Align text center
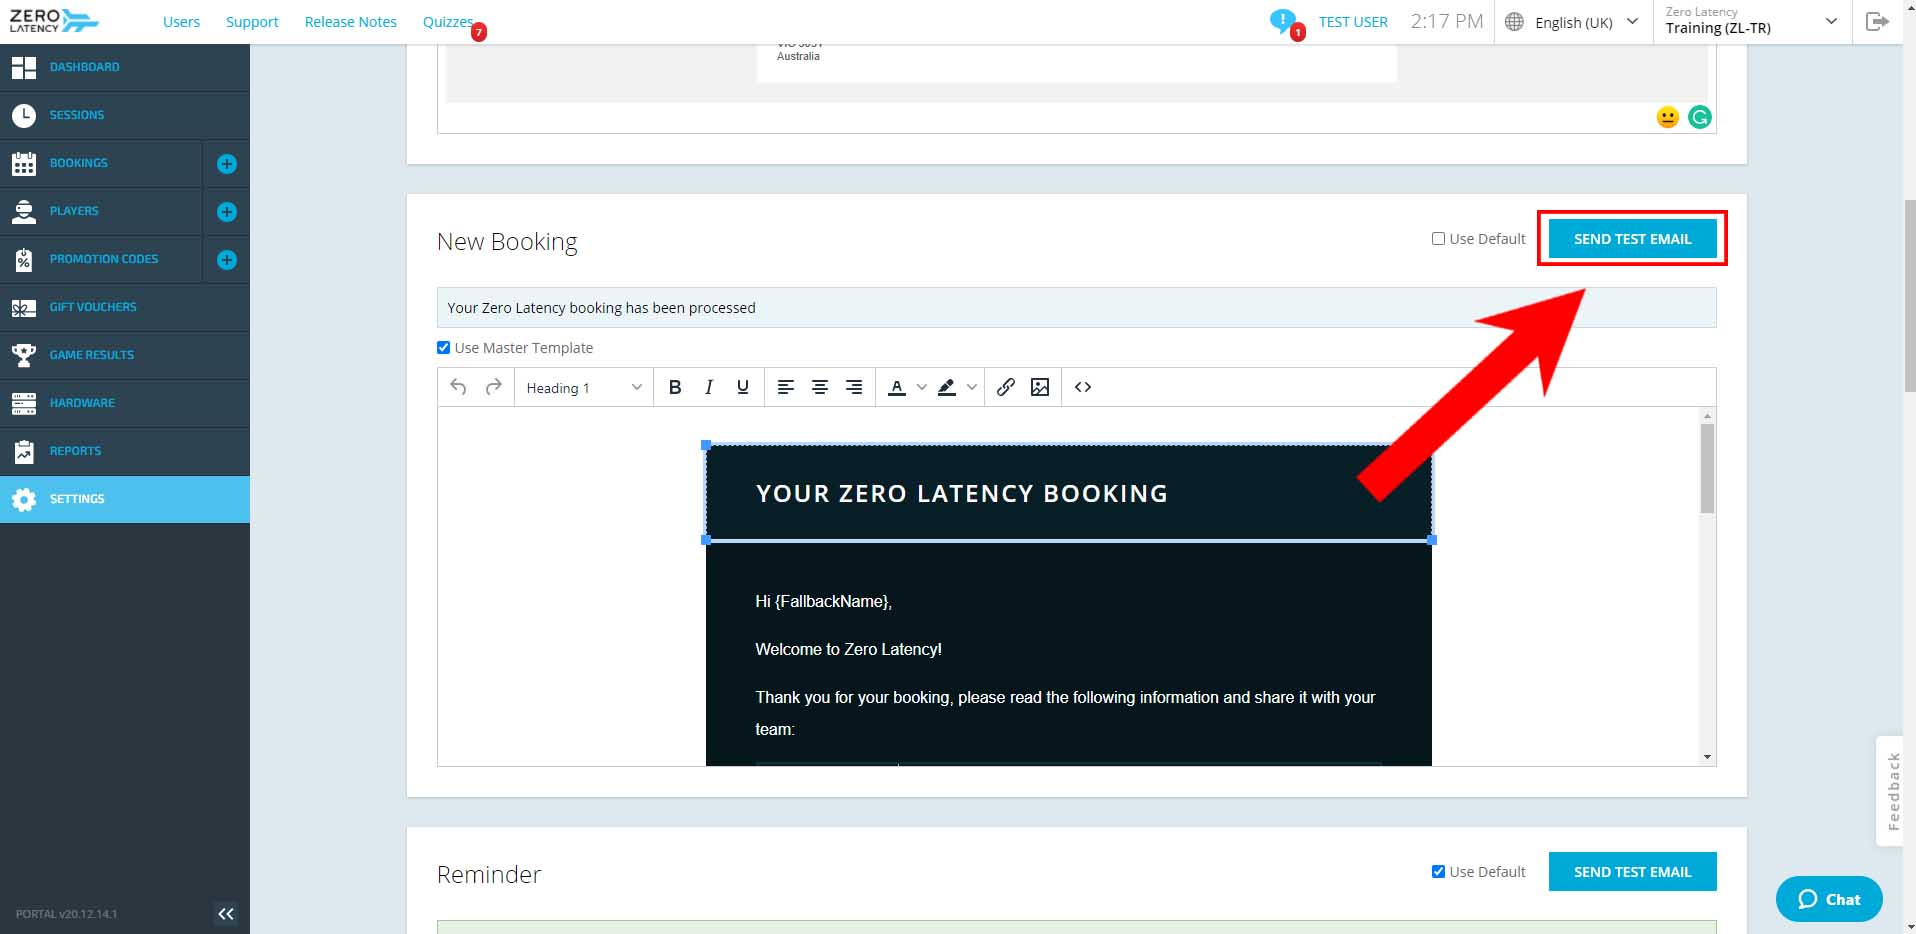The width and height of the screenshot is (1916, 934). (820, 387)
